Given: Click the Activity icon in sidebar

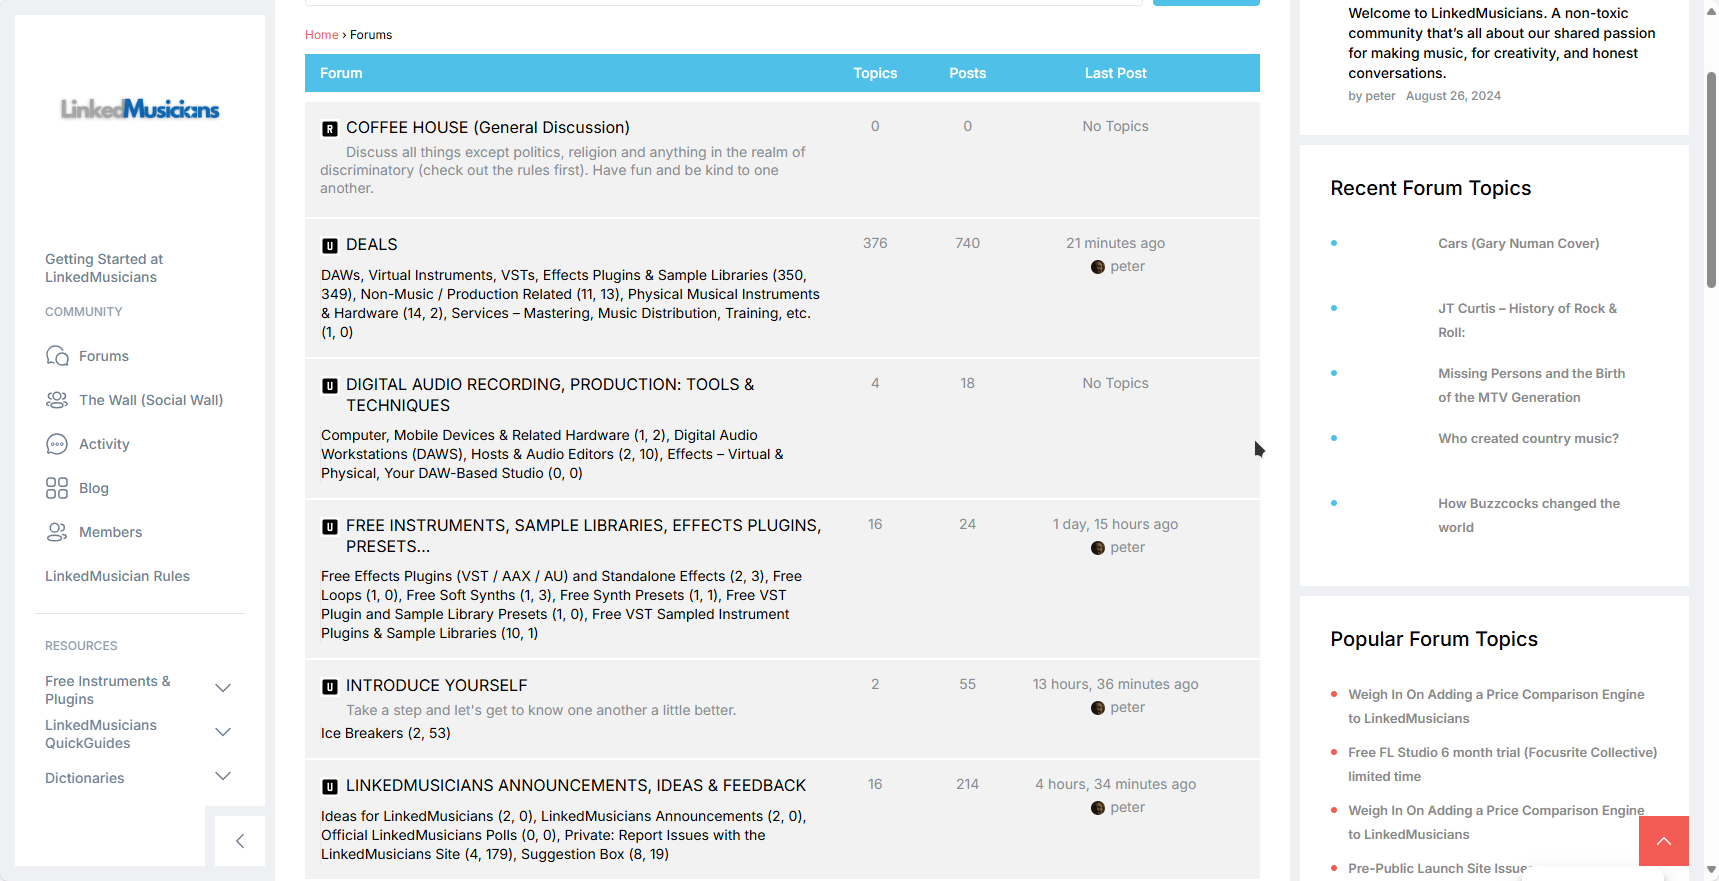Looking at the screenshot, I should [x=57, y=444].
